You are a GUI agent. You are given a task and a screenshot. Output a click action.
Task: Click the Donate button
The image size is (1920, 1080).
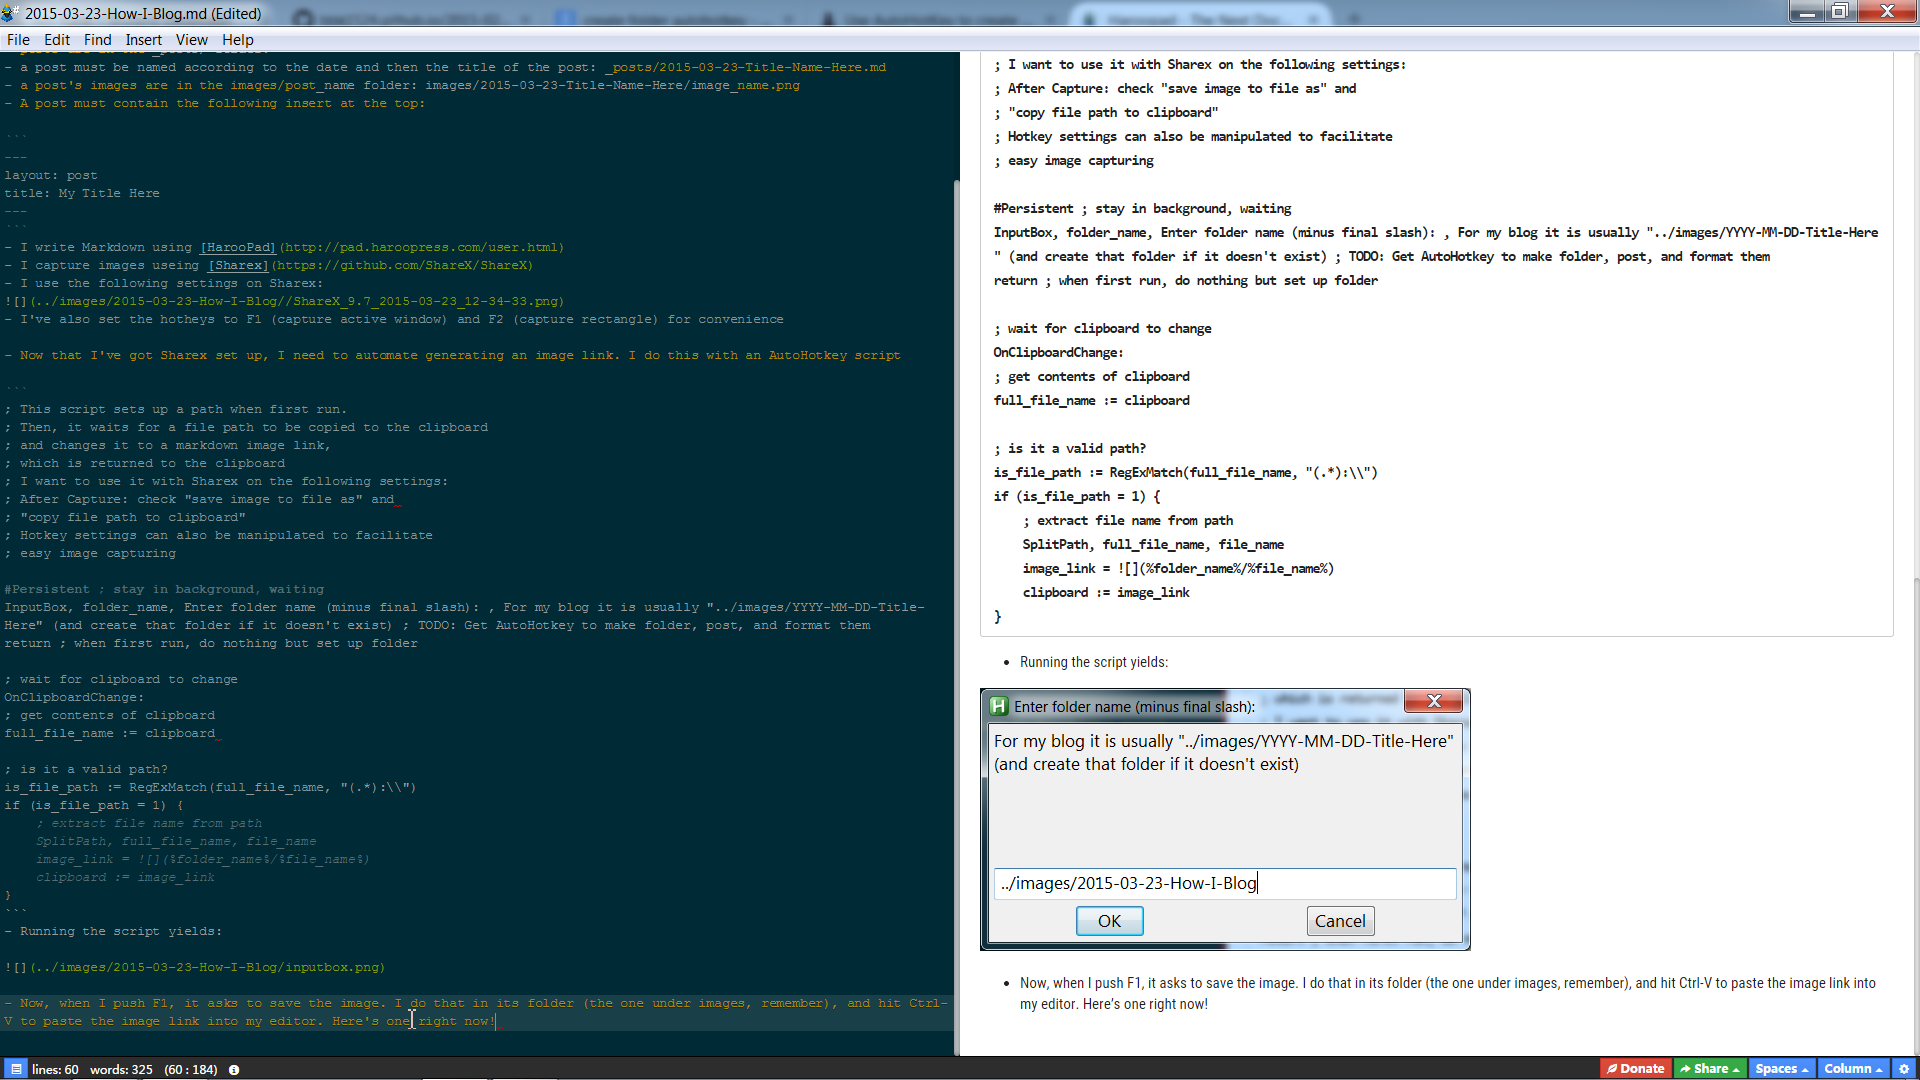click(1635, 1069)
